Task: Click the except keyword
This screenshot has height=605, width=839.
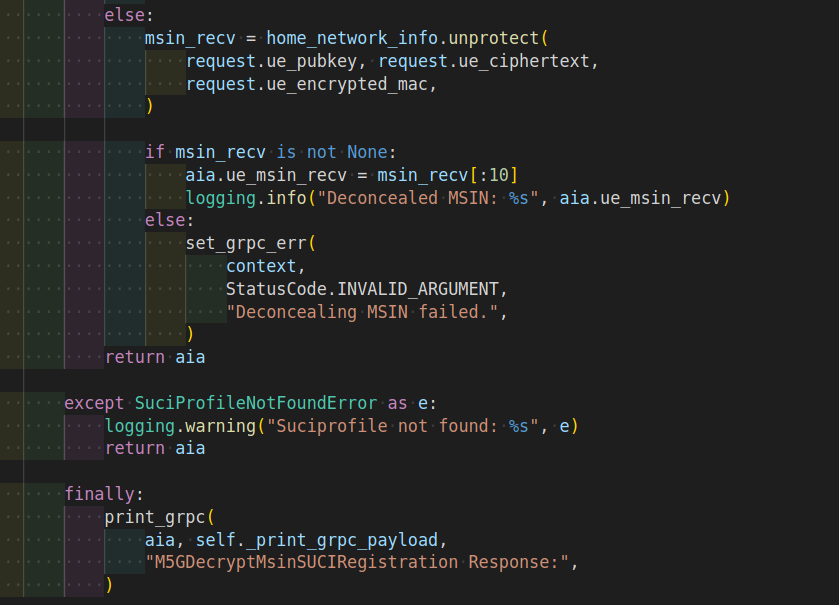Action: point(94,403)
